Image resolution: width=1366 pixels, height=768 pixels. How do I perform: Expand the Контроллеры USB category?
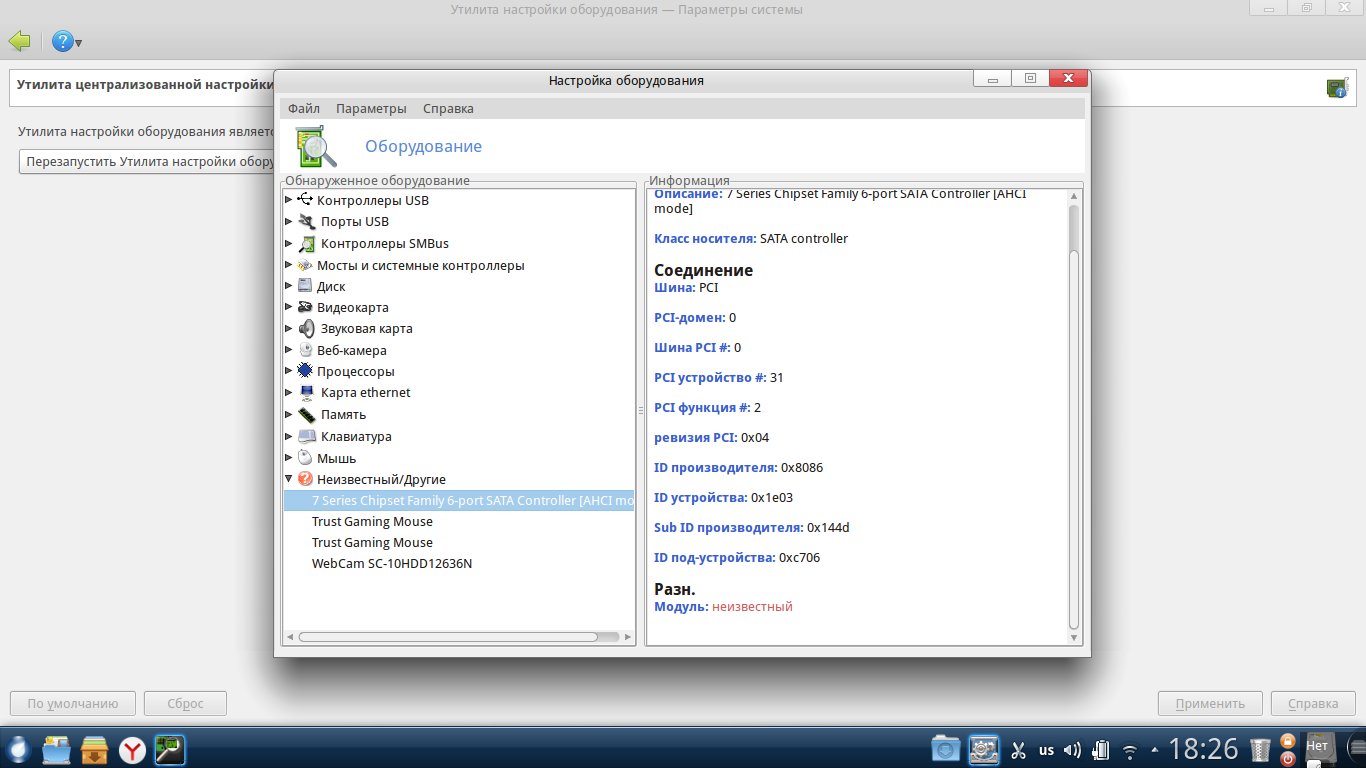pos(289,200)
